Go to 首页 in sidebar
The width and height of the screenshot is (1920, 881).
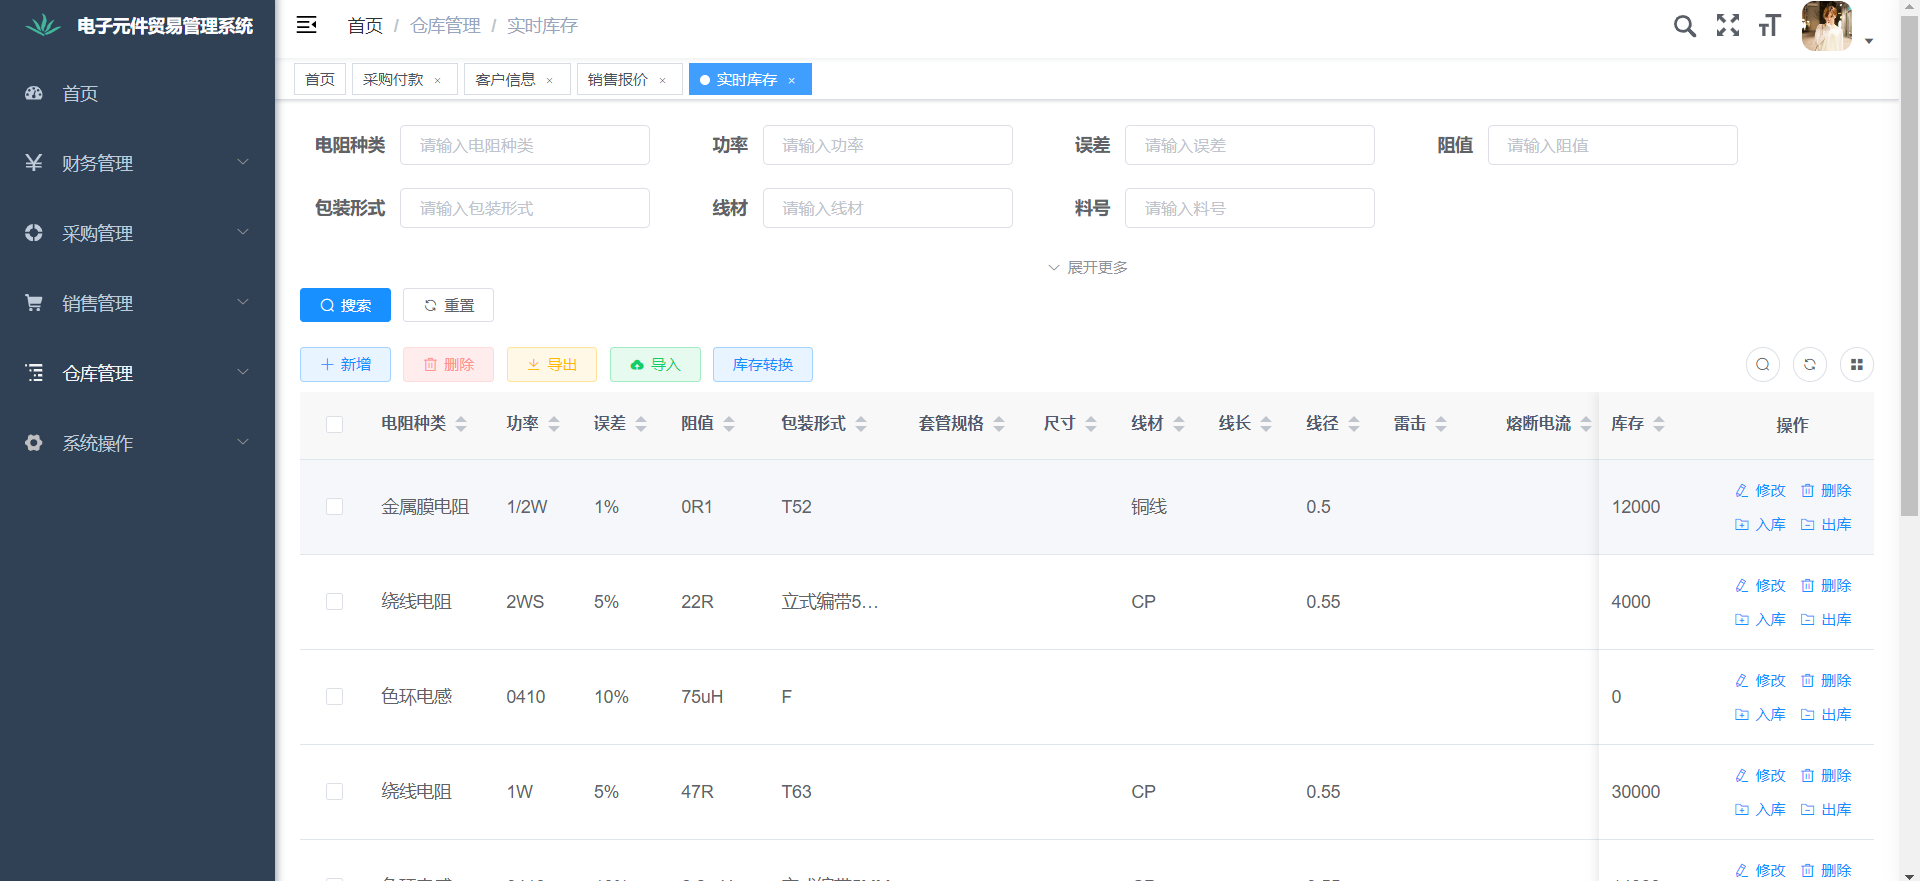[x=138, y=93]
